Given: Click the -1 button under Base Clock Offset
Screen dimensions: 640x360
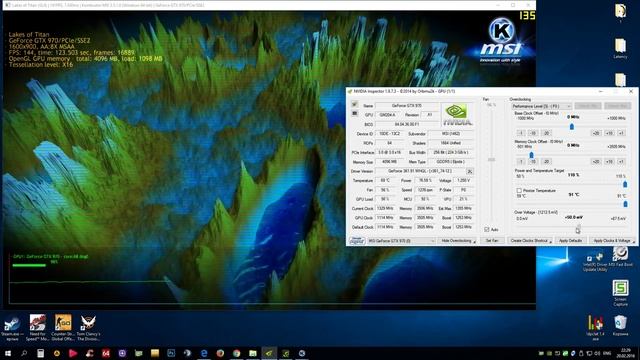Looking at the screenshot, I should [x=521, y=133].
